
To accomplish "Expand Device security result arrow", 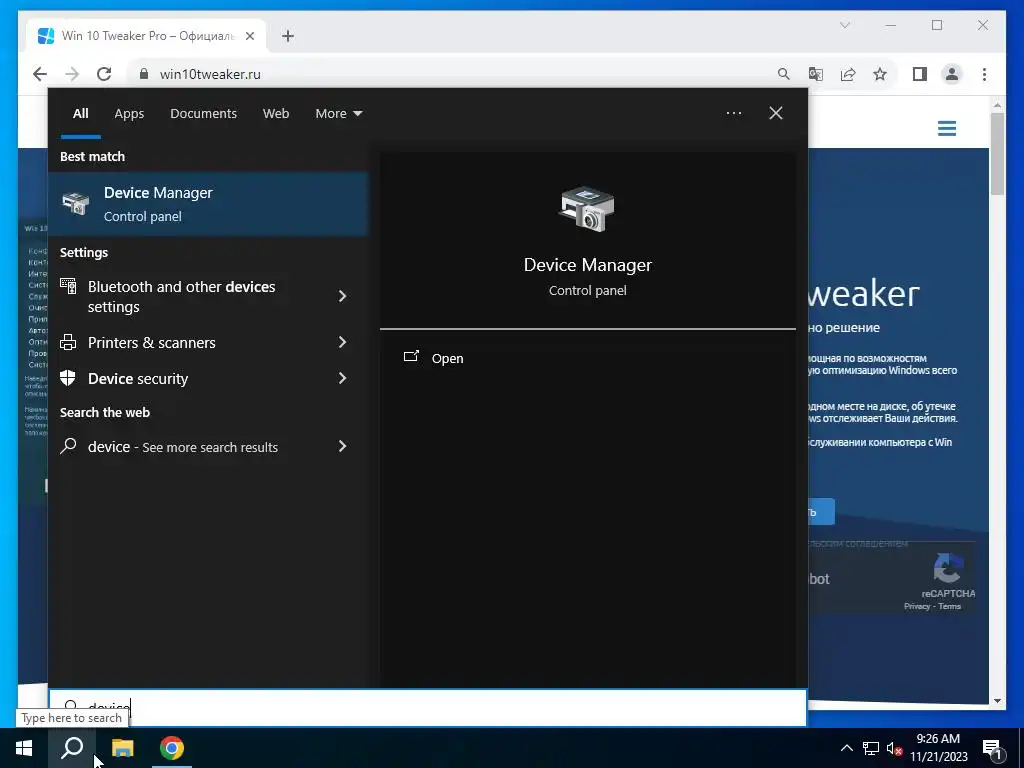I will [342, 377].
